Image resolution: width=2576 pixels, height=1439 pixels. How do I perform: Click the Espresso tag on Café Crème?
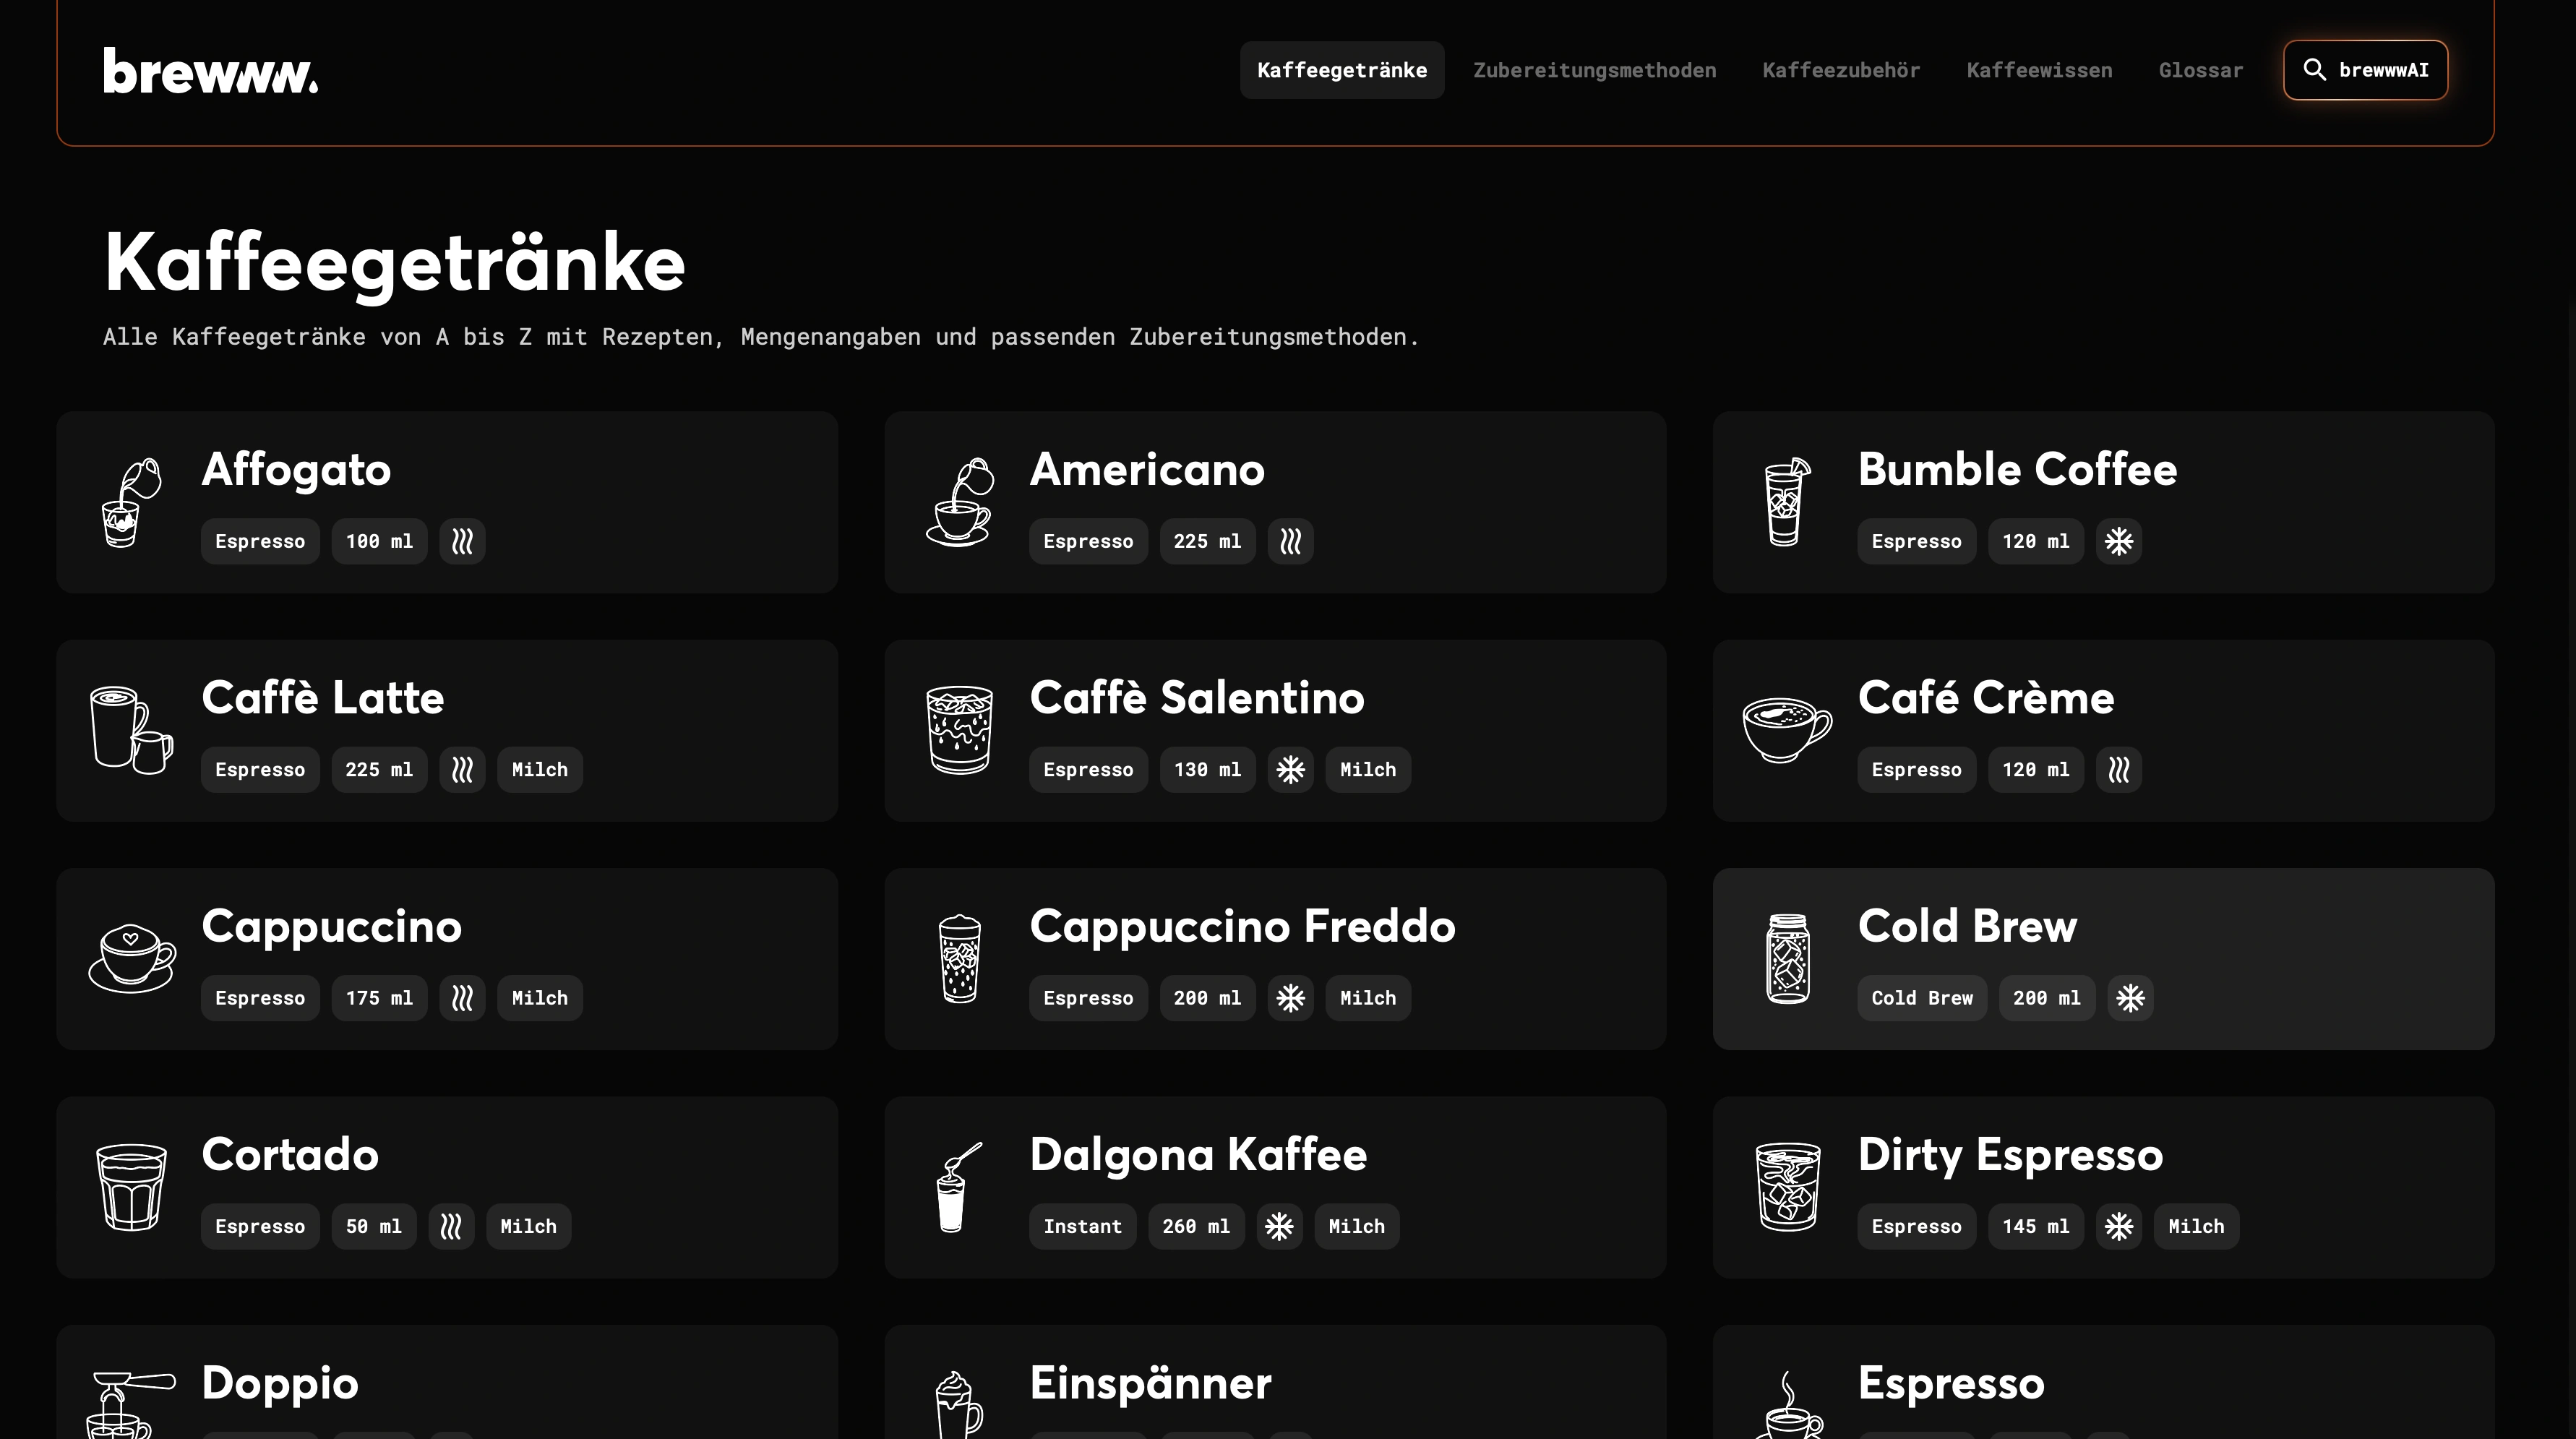pyautogui.click(x=1916, y=769)
